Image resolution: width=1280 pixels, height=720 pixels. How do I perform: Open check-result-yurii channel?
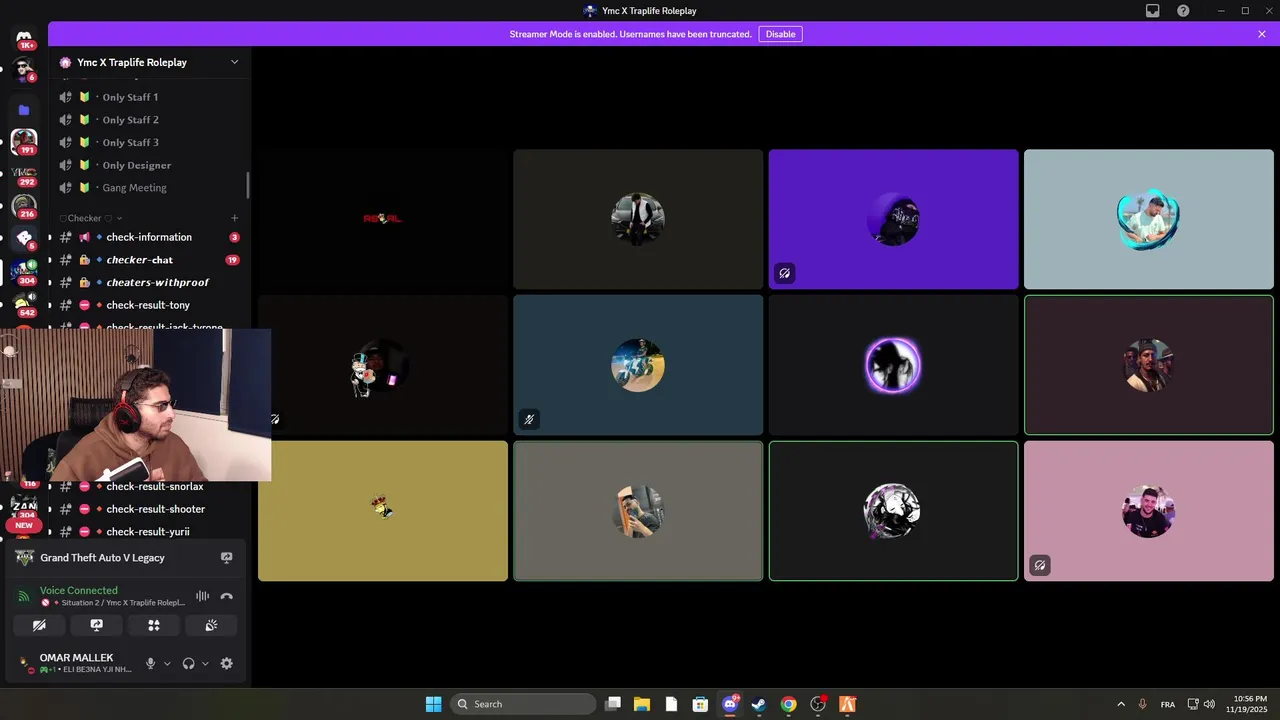point(148,532)
